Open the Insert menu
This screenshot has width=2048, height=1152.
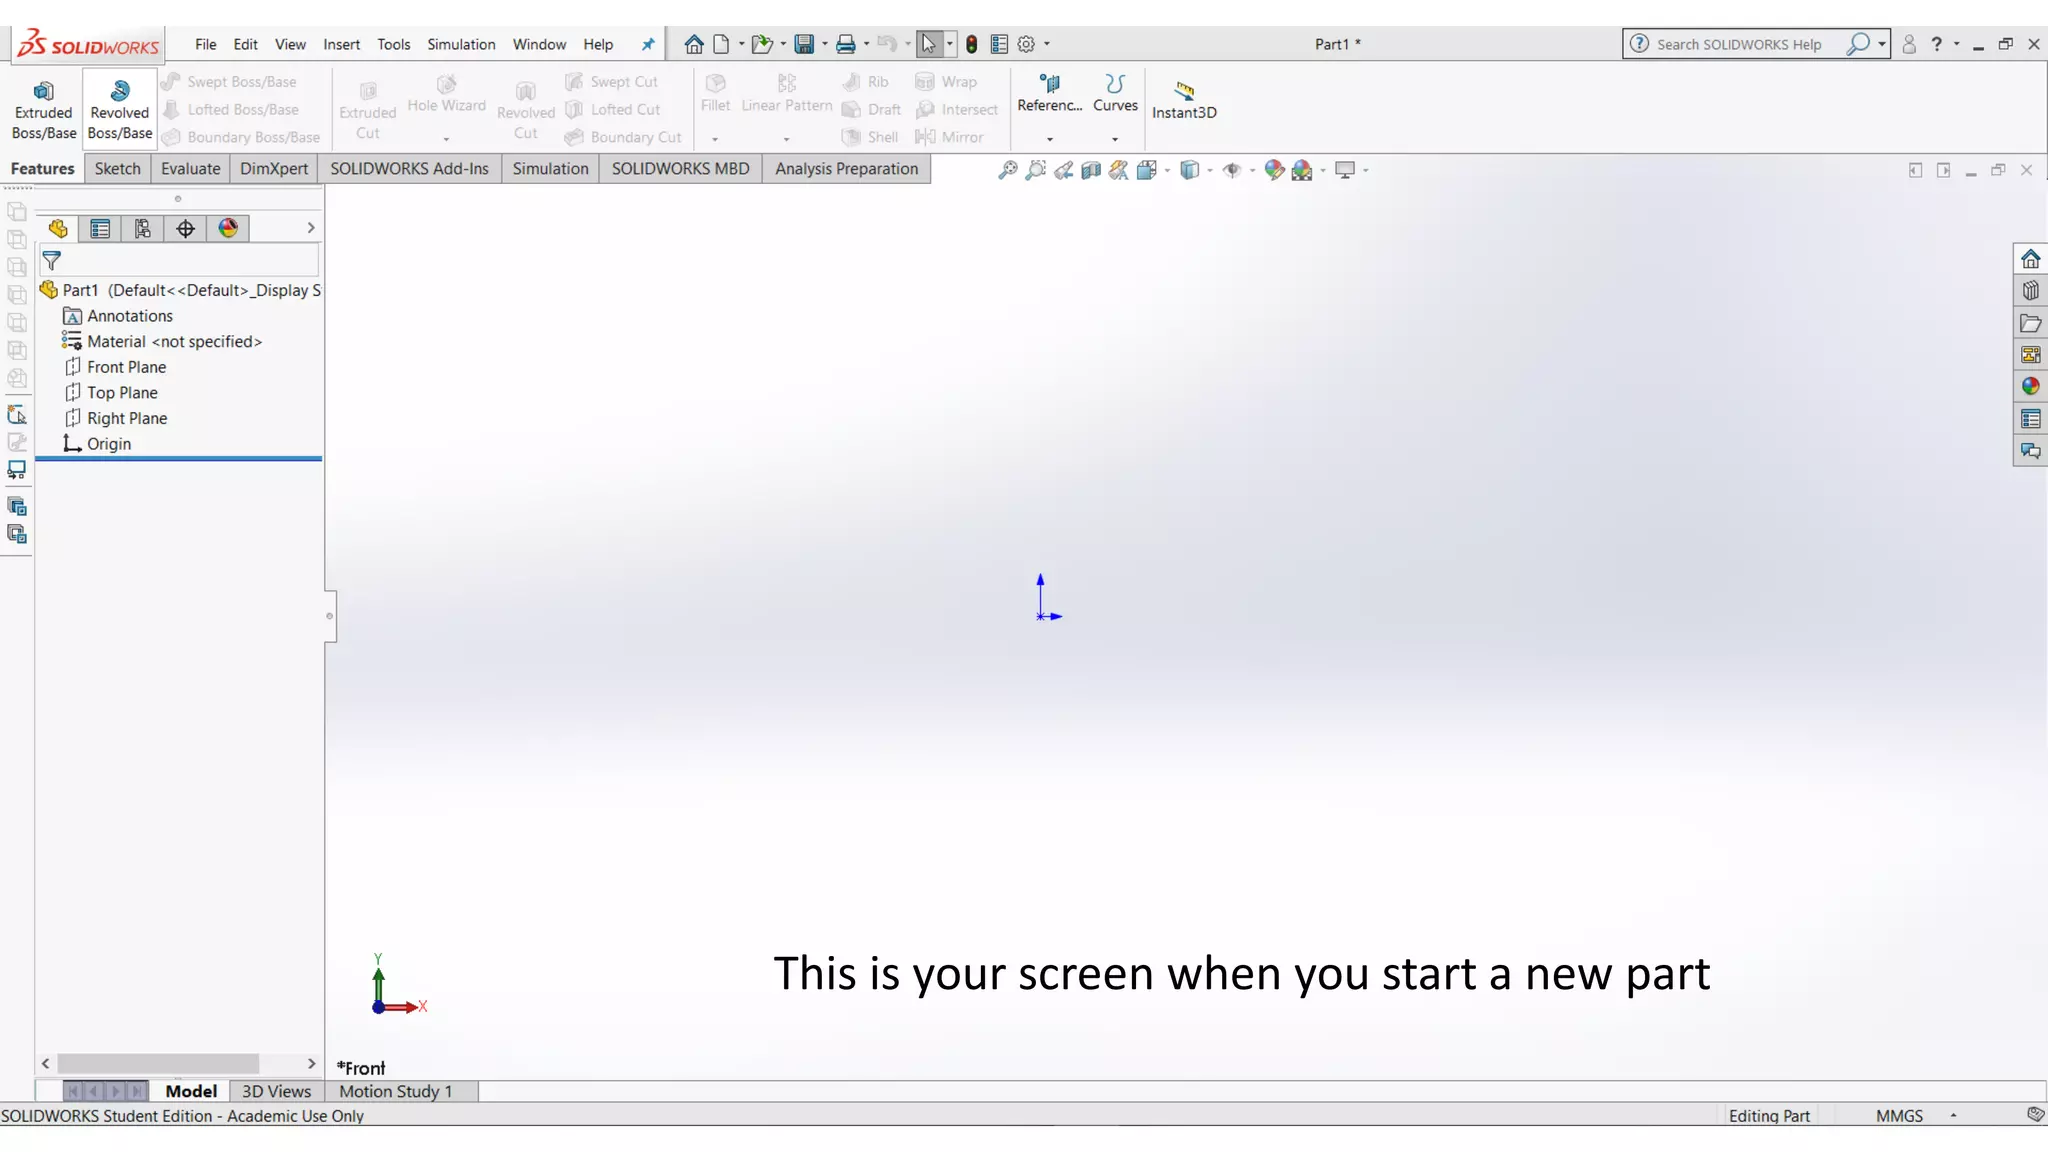pyautogui.click(x=341, y=44)
